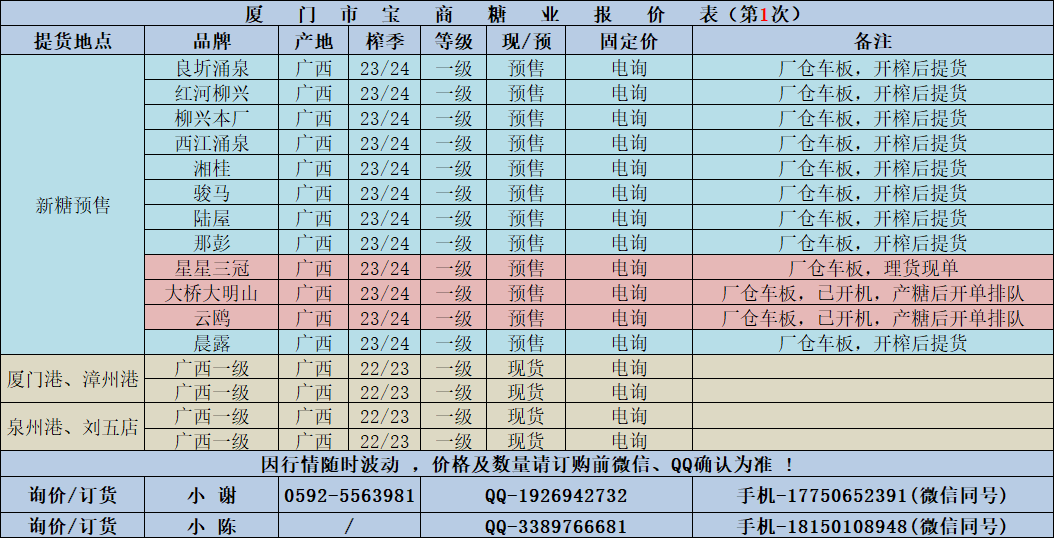Select the 大桥大明山 brand cell

211,293
